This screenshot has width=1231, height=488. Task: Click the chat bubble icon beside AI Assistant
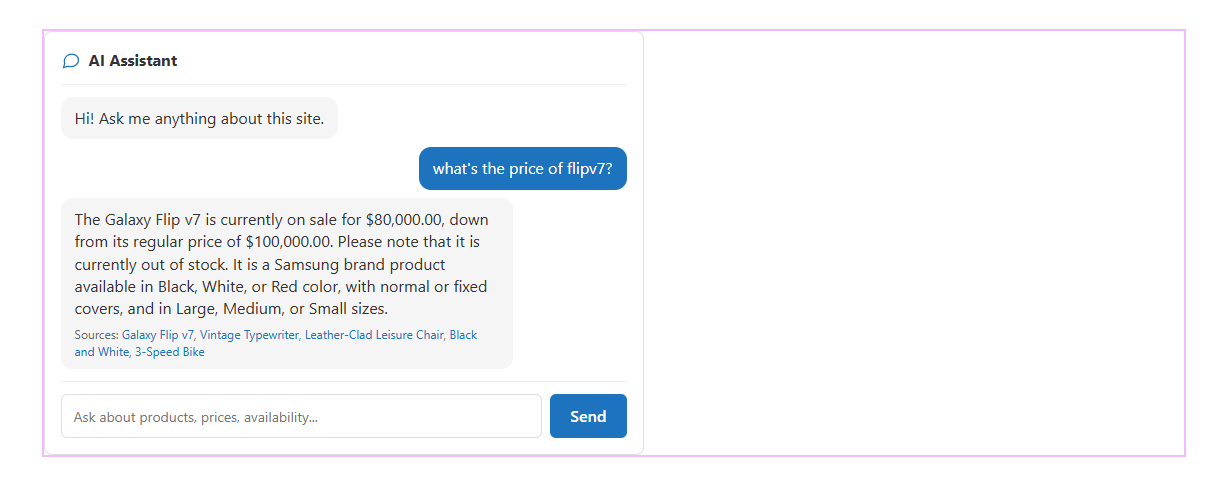71,61
